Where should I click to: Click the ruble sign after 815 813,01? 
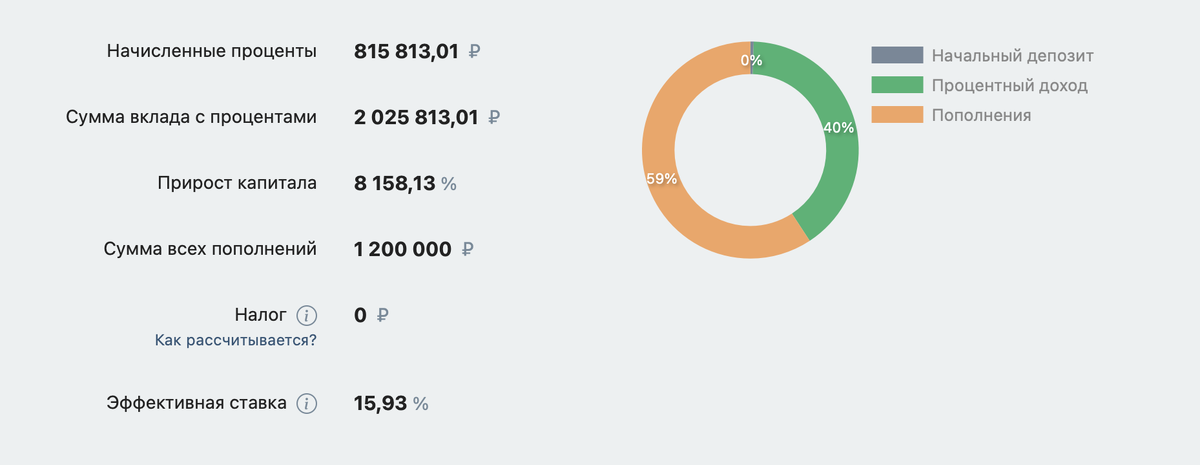pos(474,51)
